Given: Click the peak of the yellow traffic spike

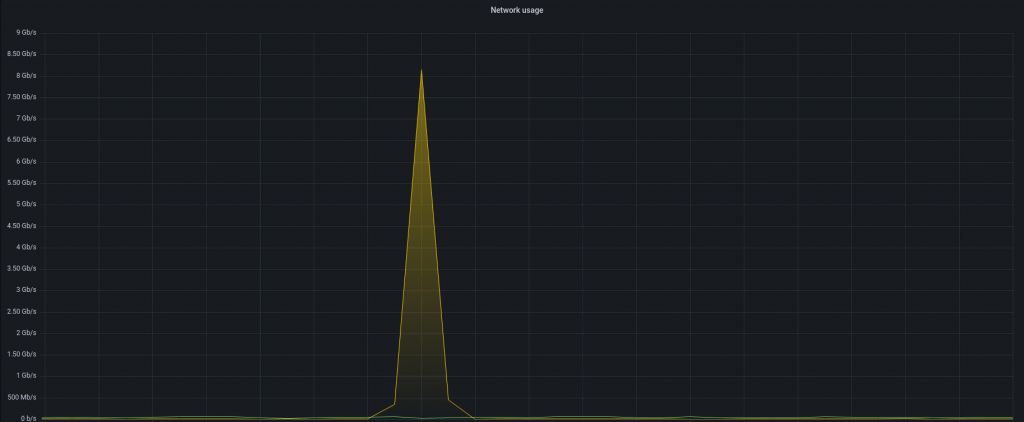Looking at the screenshot, I should pyautogui.click(x=421, y=70).
